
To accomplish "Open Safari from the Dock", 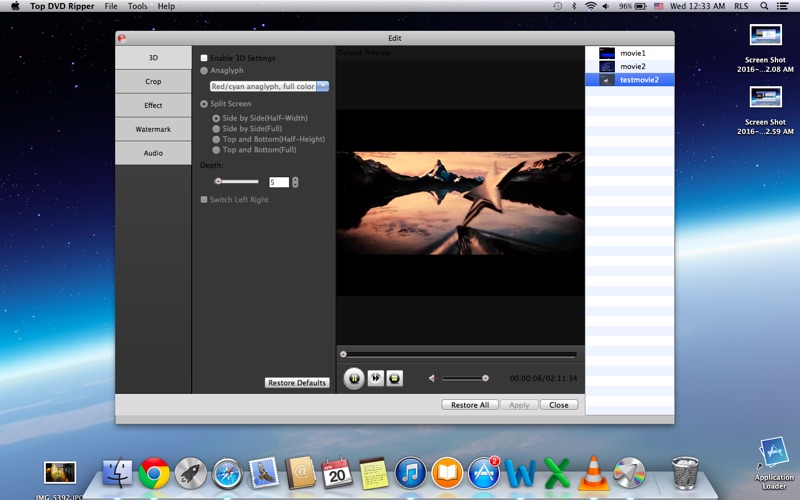I will 228,473.
